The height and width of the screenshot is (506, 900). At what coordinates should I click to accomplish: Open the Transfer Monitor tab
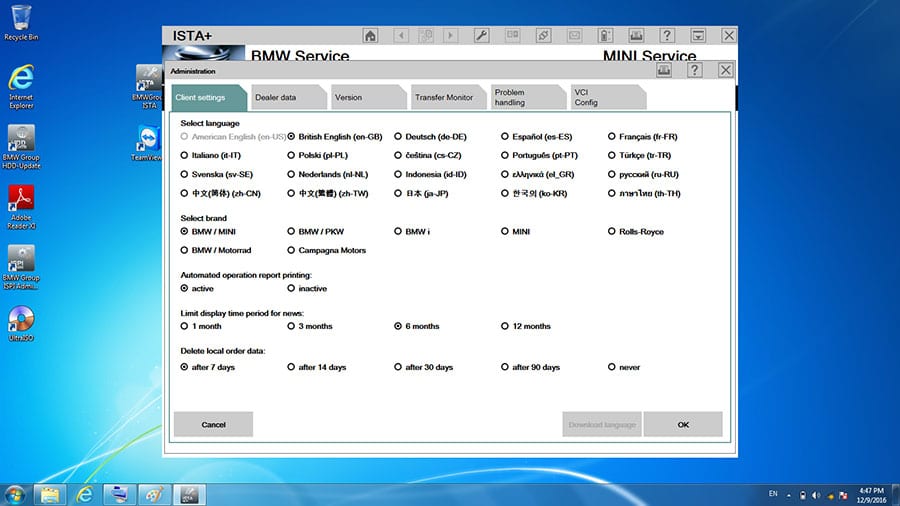[447, 98]
